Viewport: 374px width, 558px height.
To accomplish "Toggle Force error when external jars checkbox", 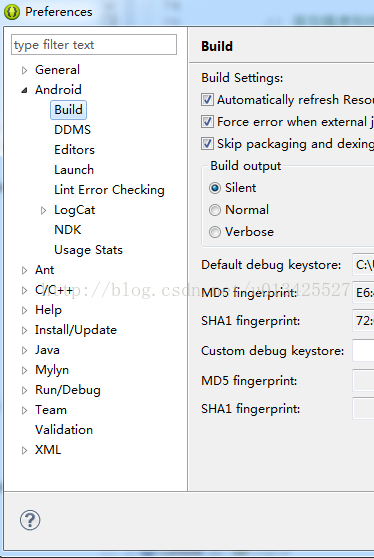I will [207, 122].
